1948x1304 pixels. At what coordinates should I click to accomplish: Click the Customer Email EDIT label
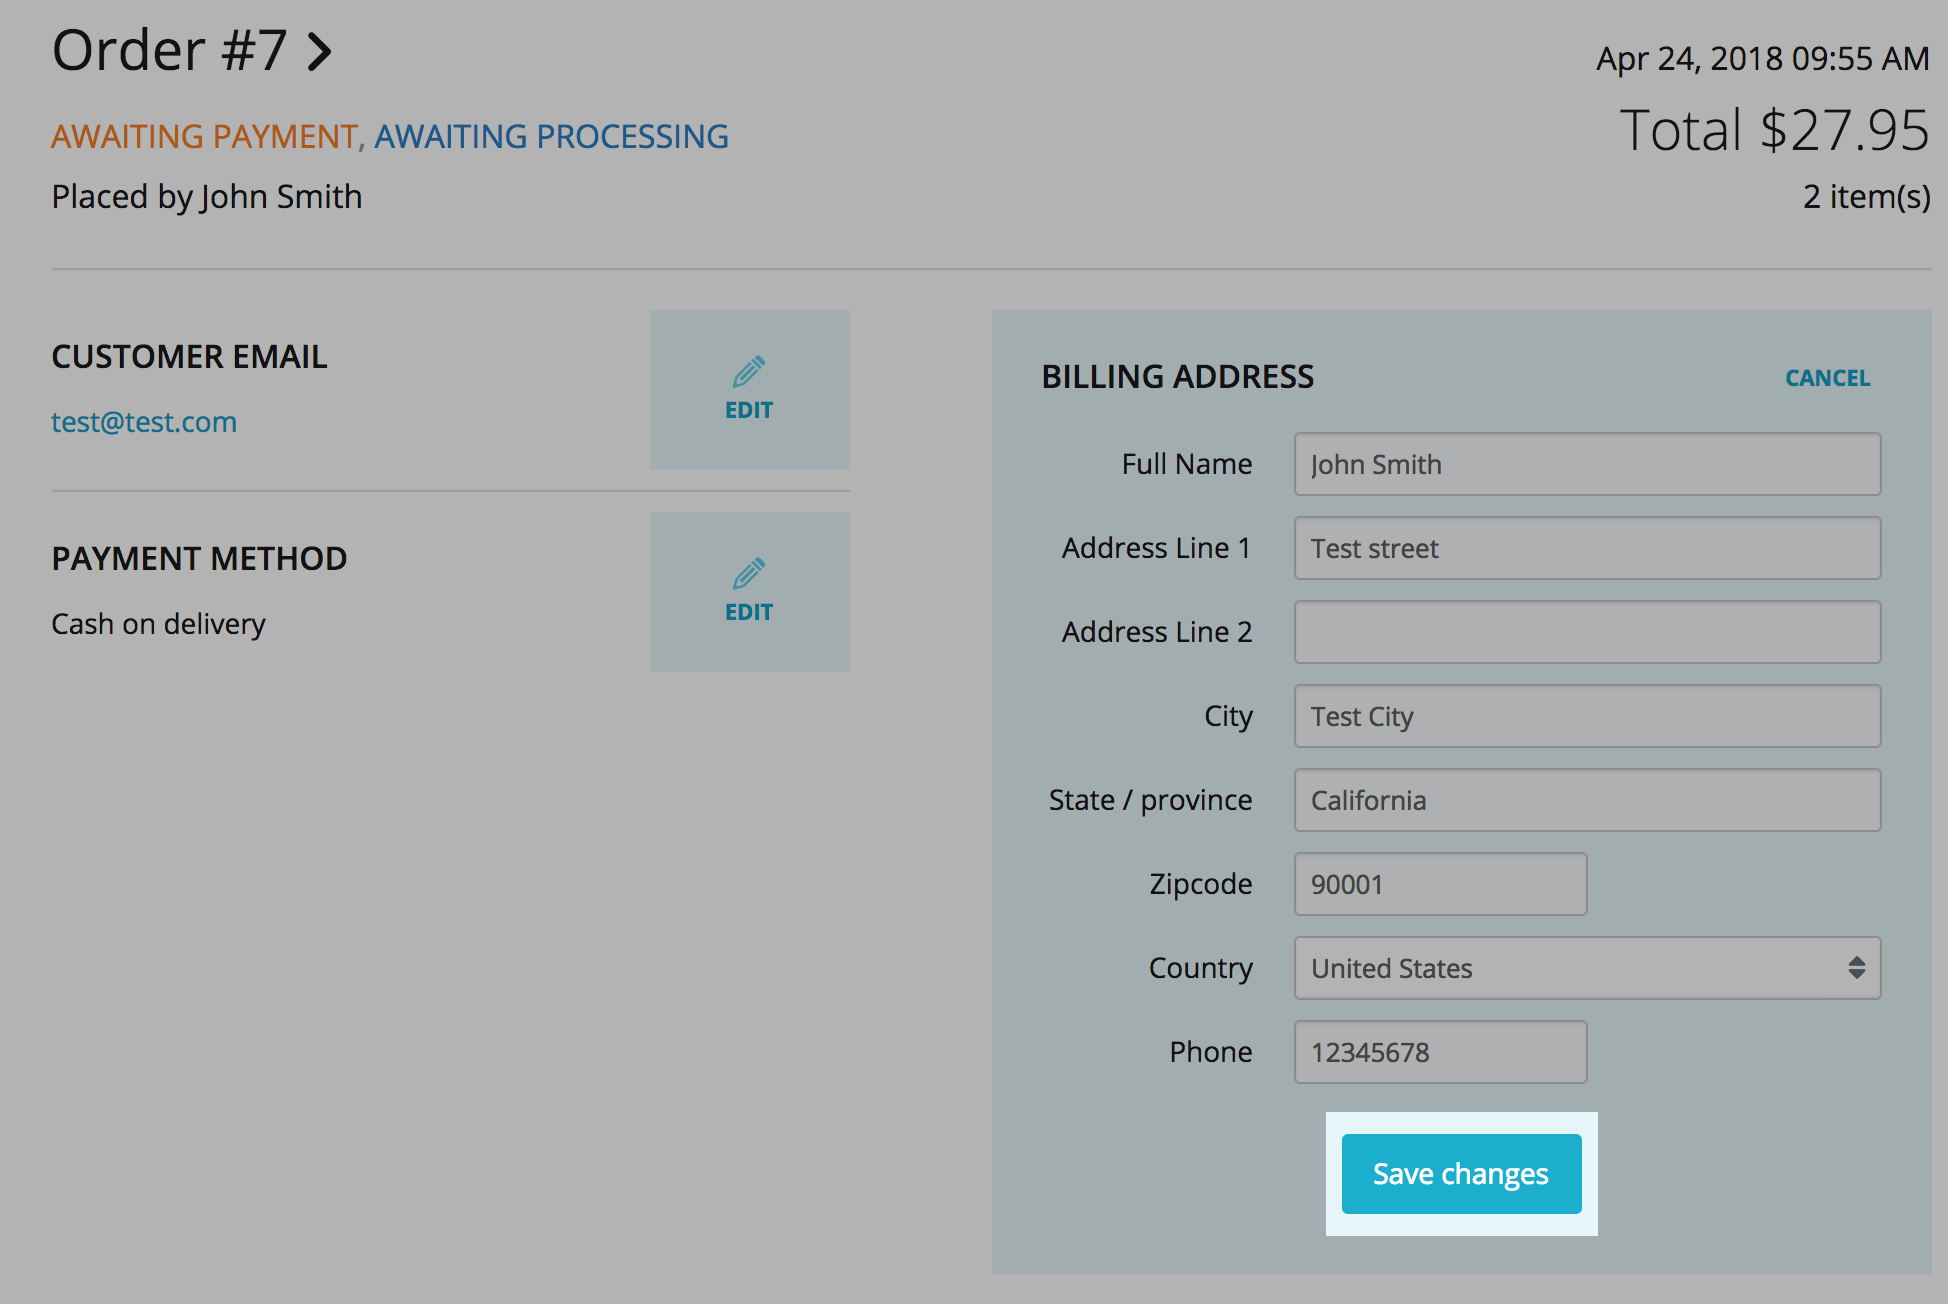[749, 410]
